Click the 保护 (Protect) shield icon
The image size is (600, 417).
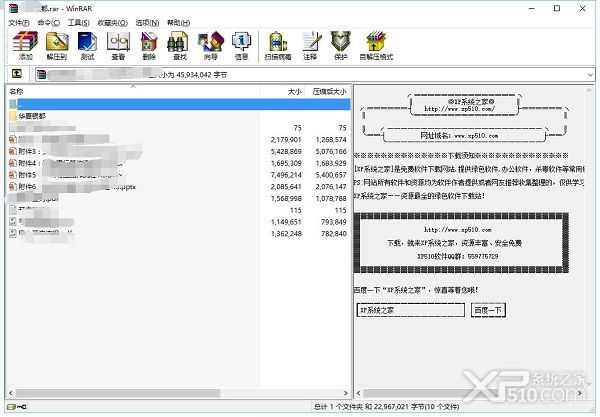tap(341, 42)
